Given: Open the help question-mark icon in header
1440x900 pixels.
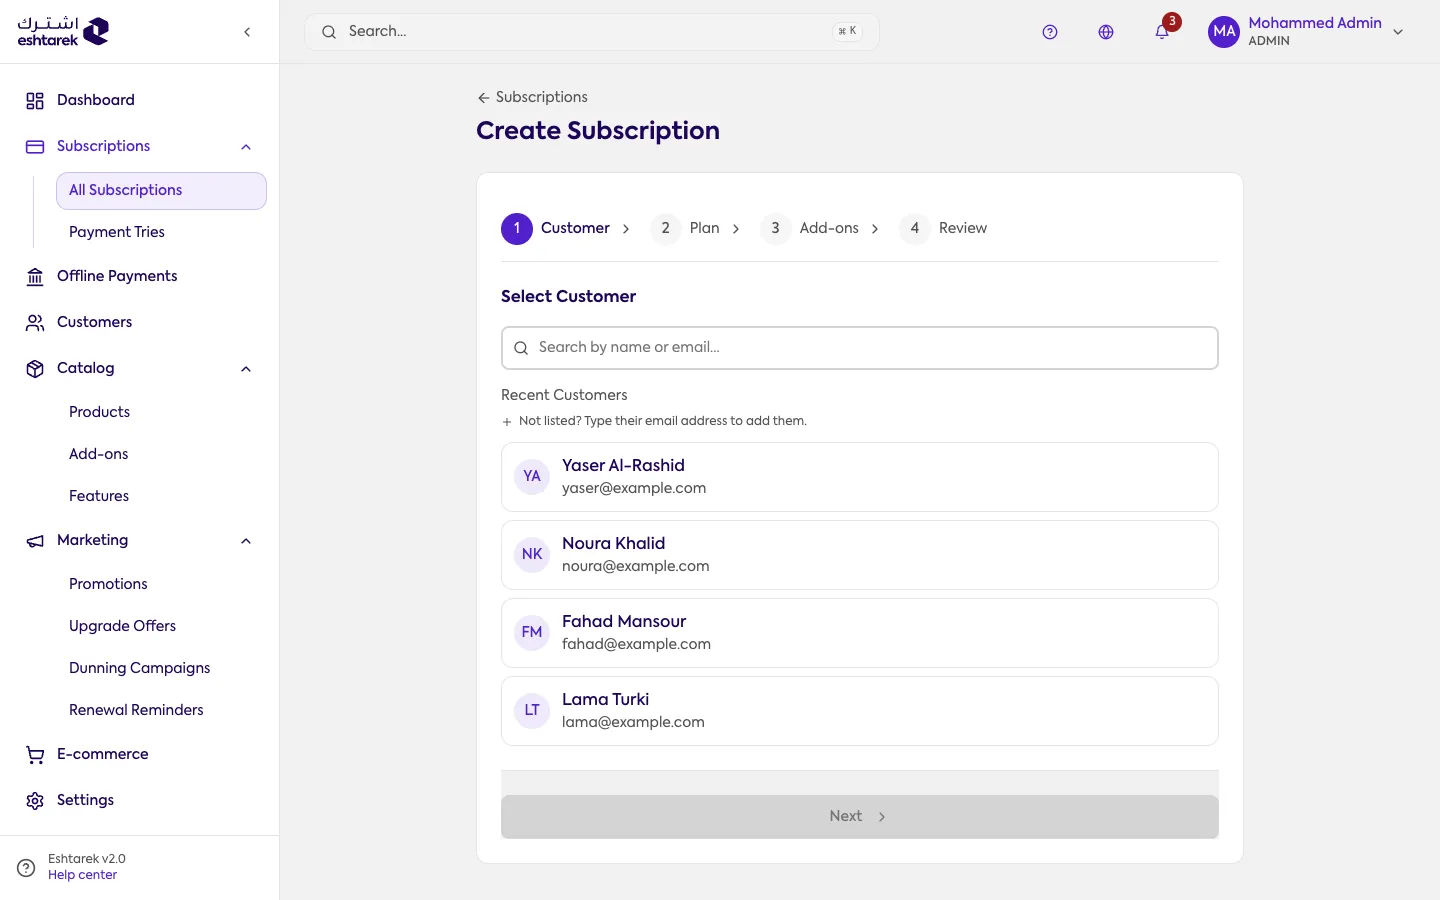Looking at the screenshot, I should pyautogui.click(x=1050, y=32).
